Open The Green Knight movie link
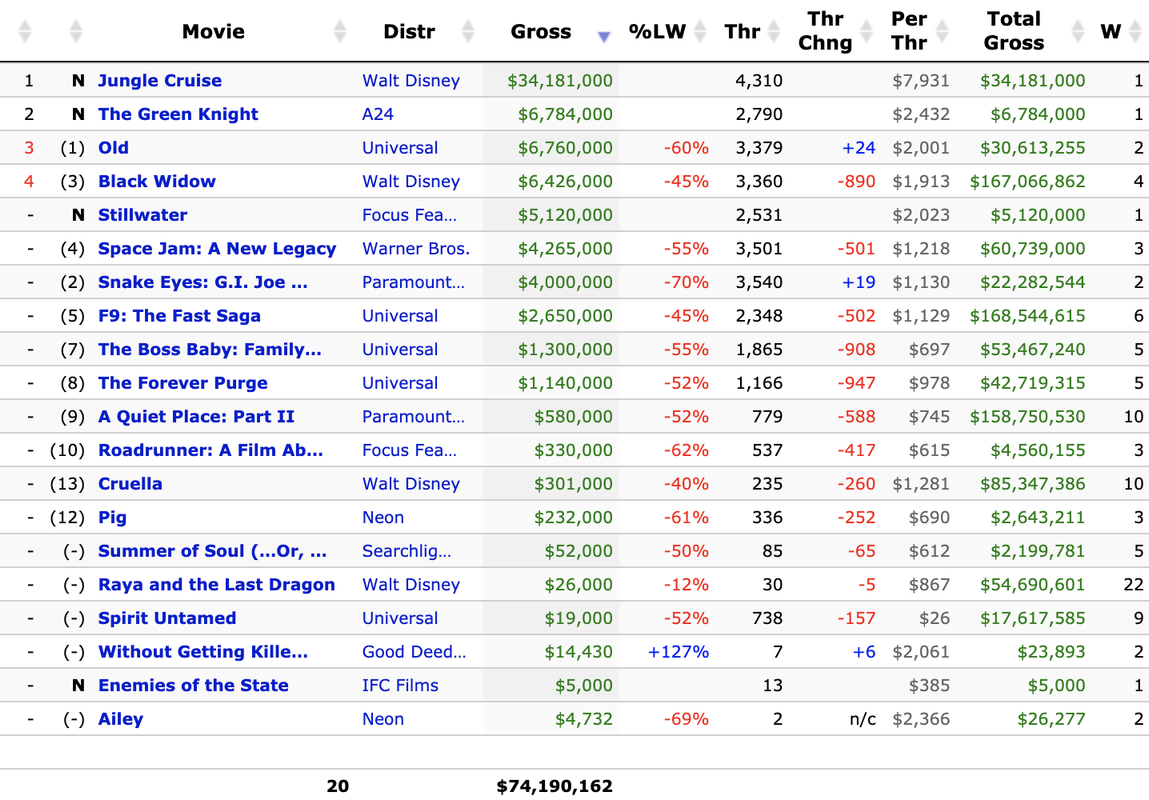Image resolution: width=1149 pixels, height=800 pixels. [x=178, y=114]
